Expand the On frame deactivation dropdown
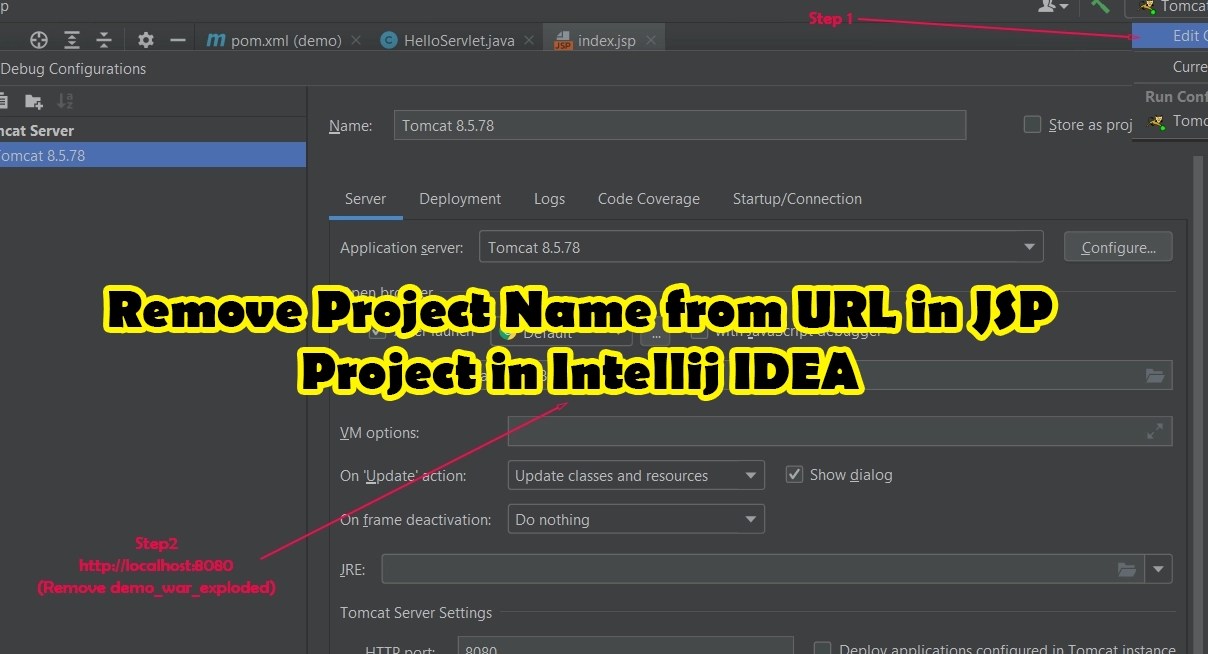Image resolution: width=1208 pixels, height=654 pixels. click(750, 519)
